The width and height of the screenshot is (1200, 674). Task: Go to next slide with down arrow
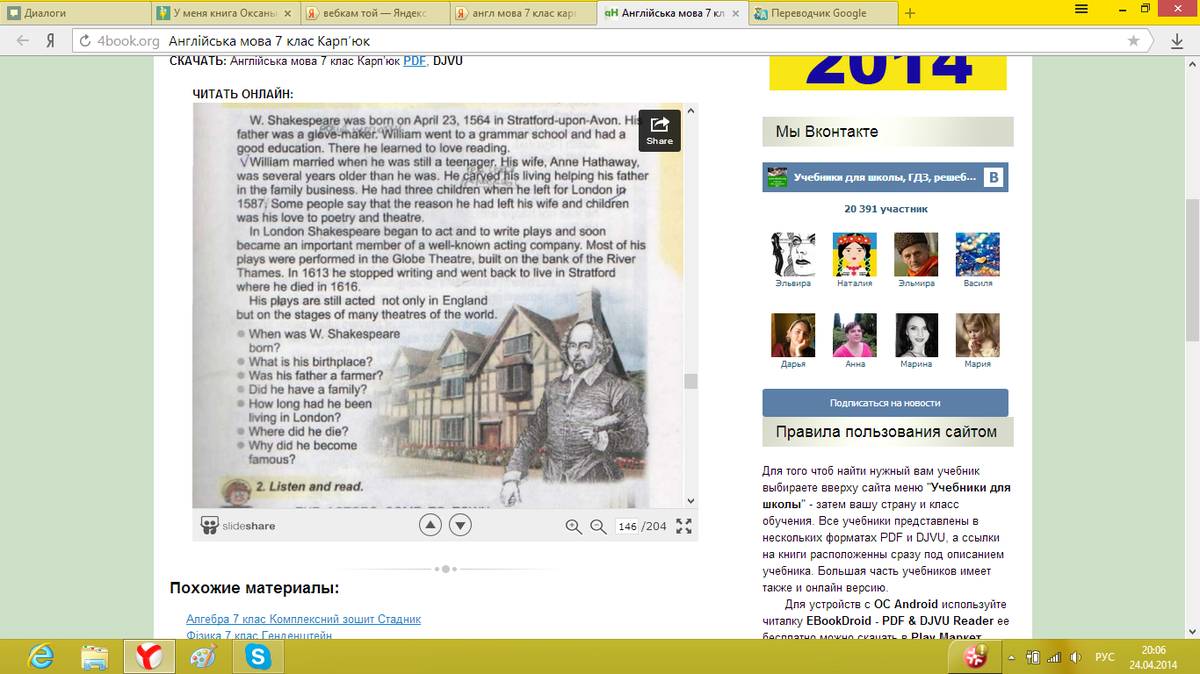pyautogui.click(x=460, y=526)
